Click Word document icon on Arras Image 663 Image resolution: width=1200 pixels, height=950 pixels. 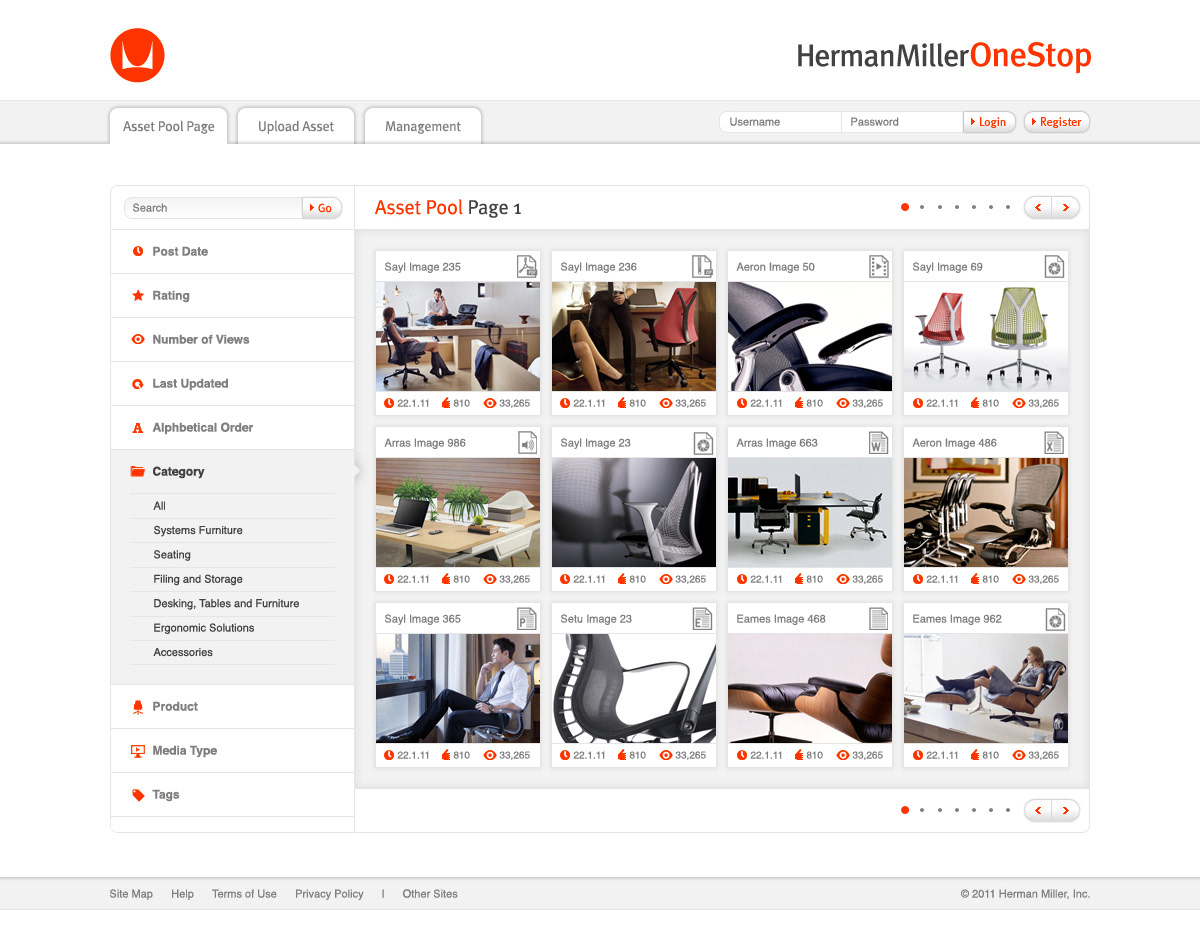879,442
